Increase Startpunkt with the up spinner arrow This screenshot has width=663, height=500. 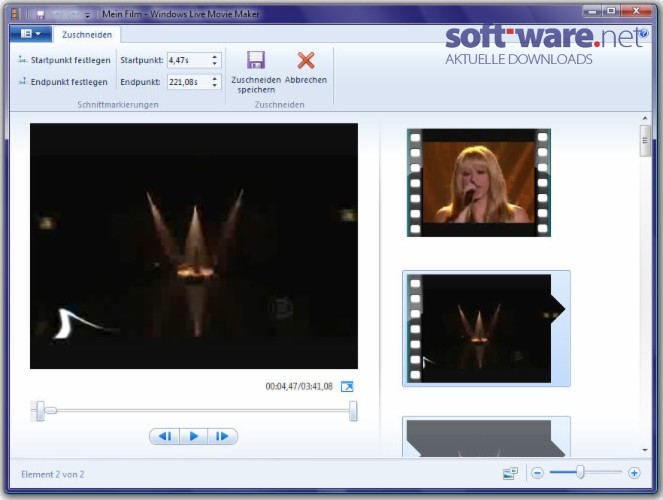tap(215, 57)
